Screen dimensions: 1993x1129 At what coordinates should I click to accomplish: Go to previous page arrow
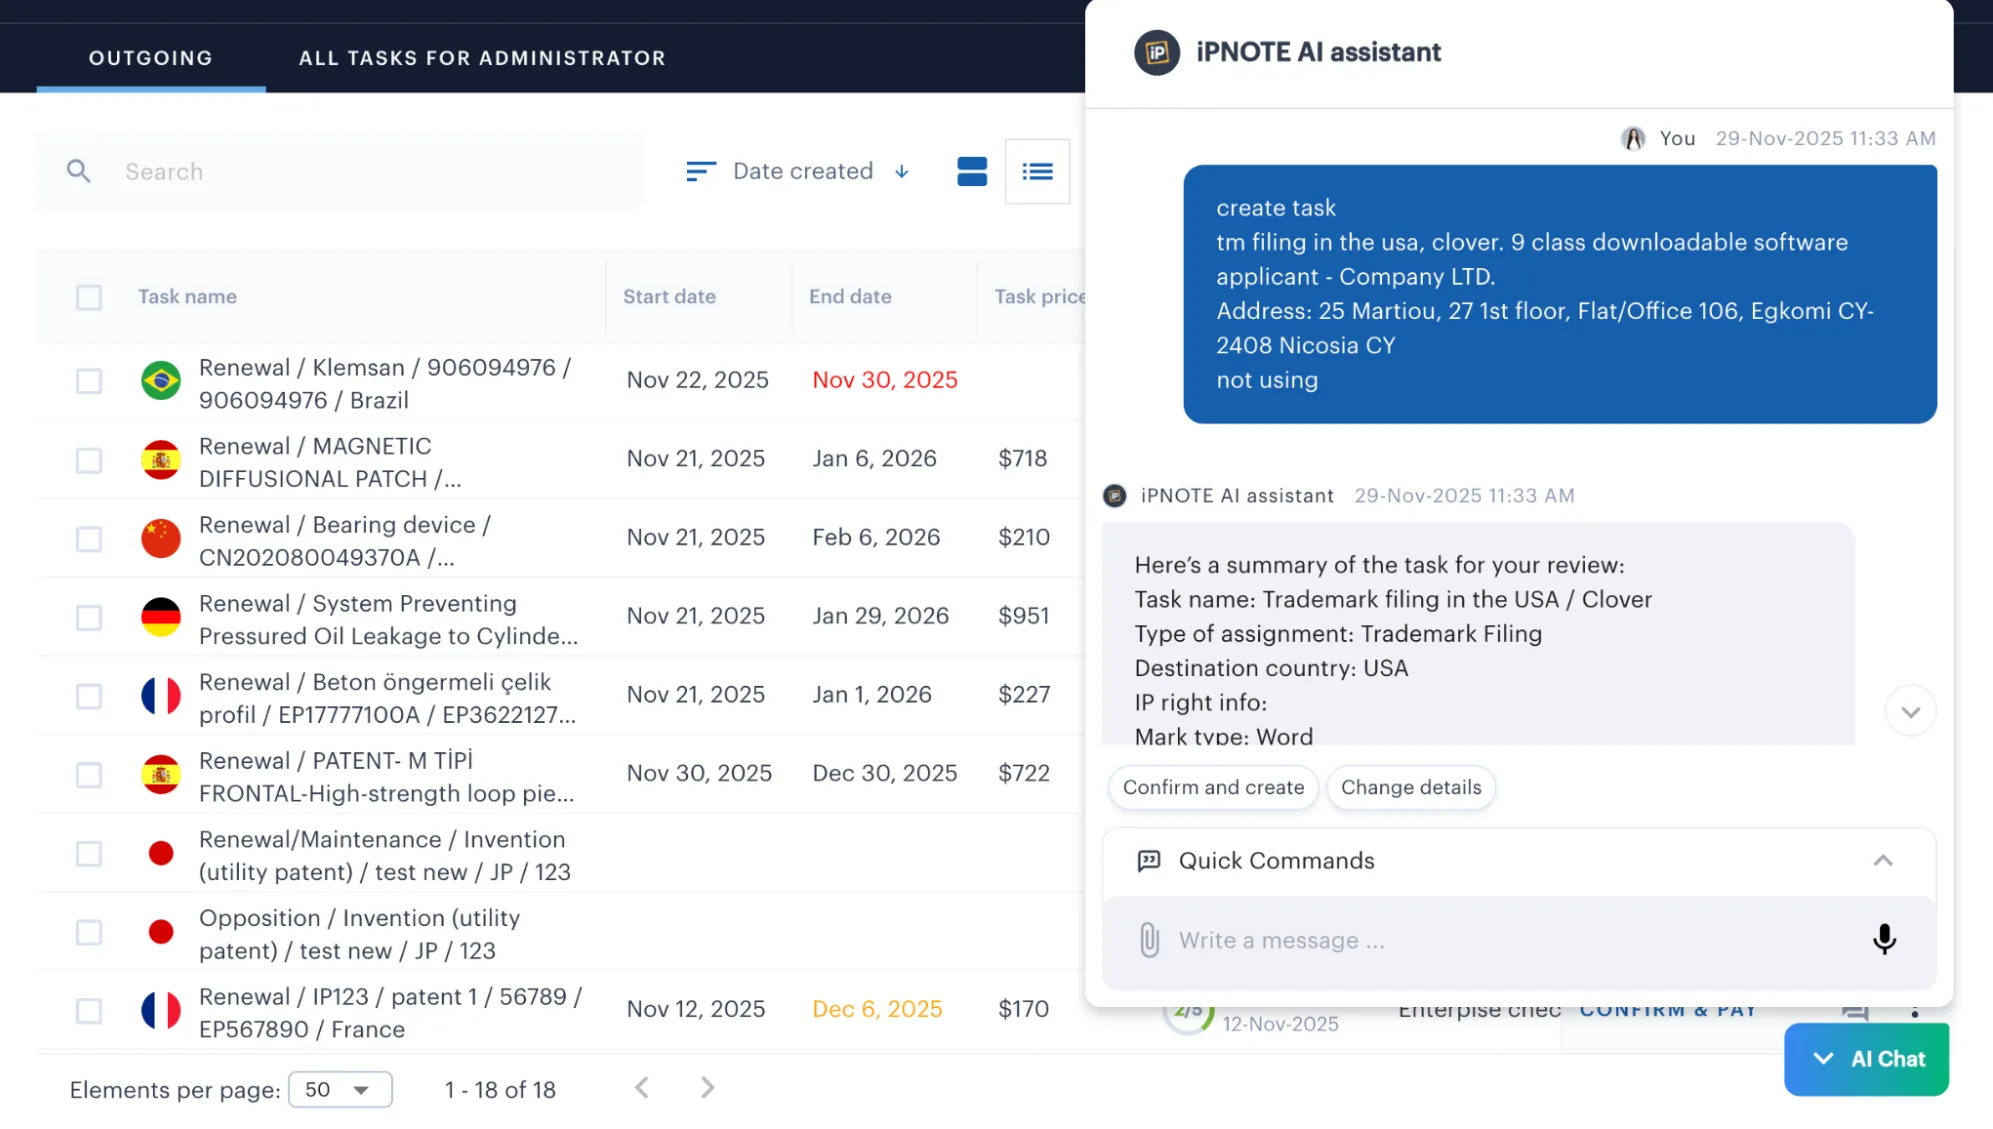click(x=643, y=1088)
